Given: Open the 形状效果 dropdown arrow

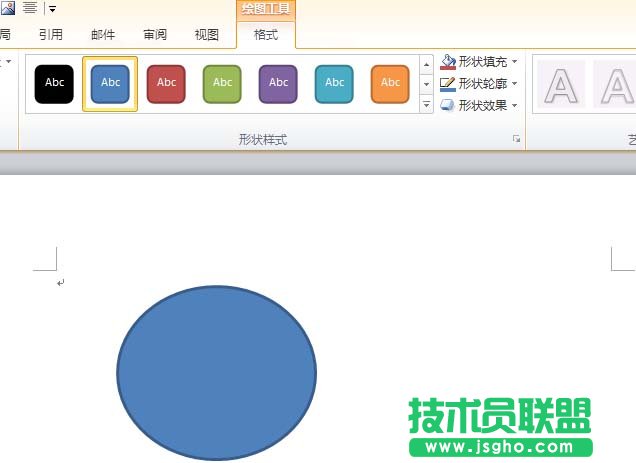Looking at the screenshot, I should click(514, 106).
